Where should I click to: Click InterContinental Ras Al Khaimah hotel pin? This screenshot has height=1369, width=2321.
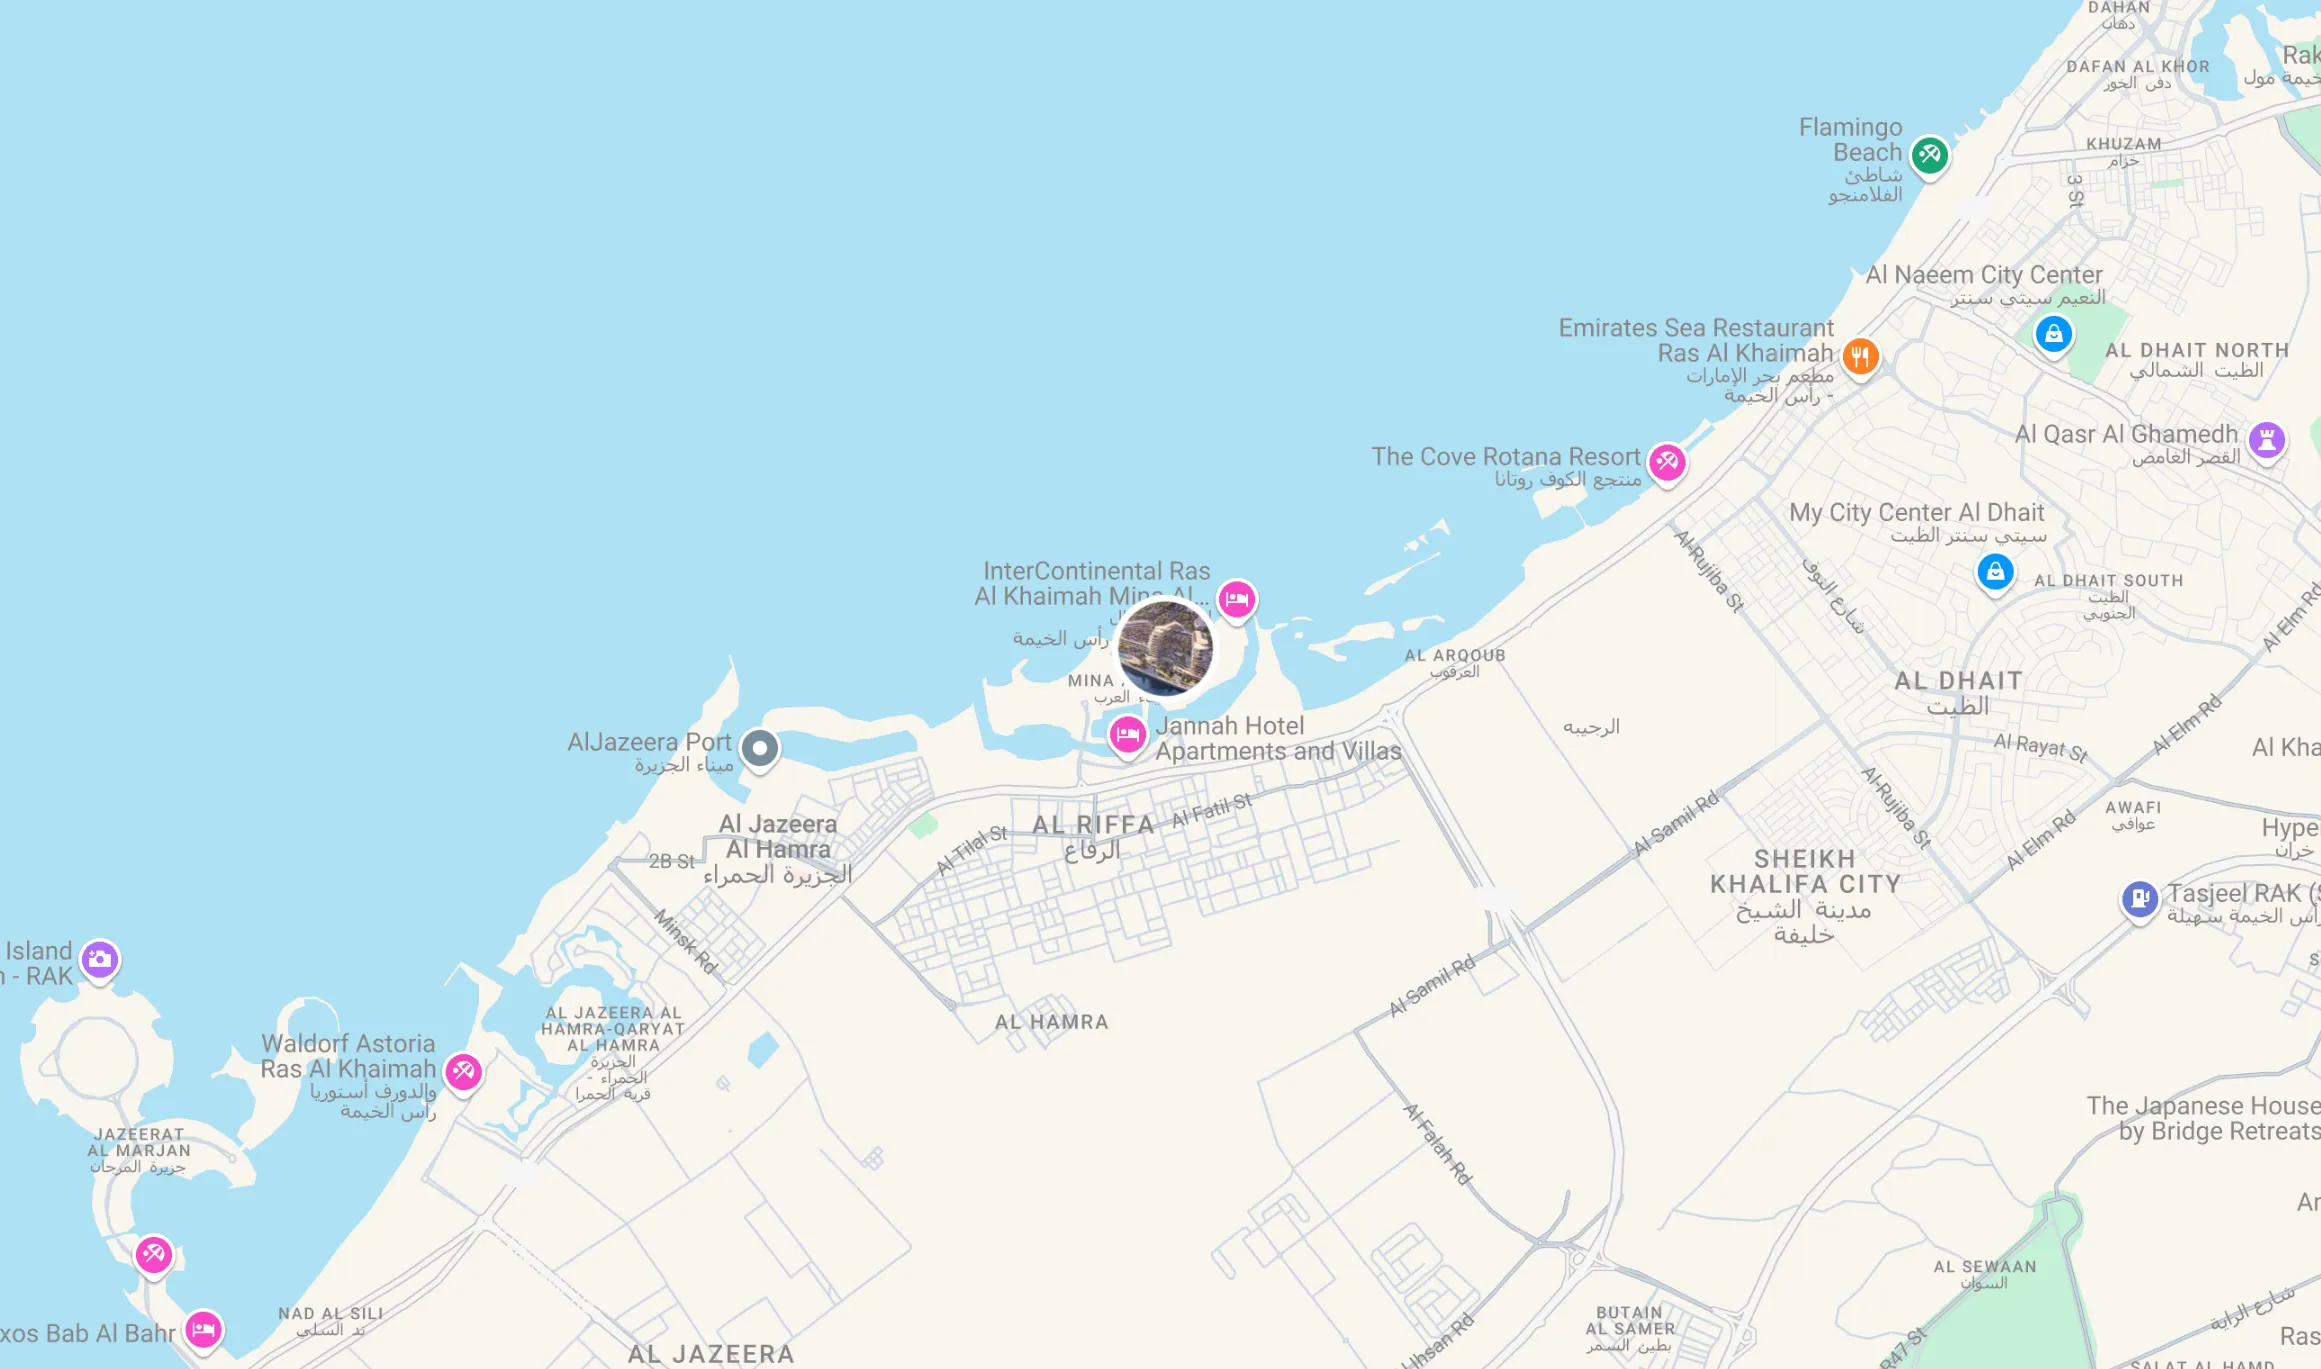click(1237, 600)
